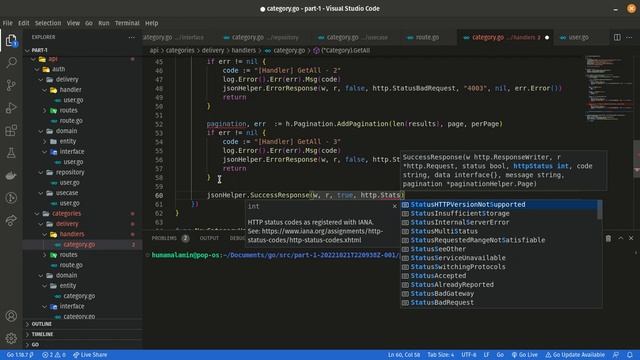Click the code minimap

pyautogui.click(x=608, y=88)
